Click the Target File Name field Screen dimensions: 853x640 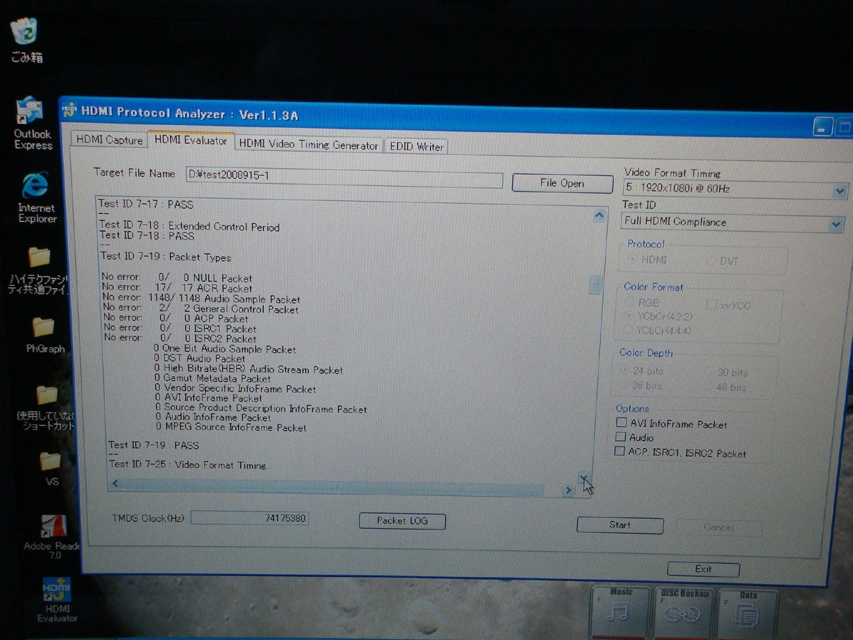(344, 177)
